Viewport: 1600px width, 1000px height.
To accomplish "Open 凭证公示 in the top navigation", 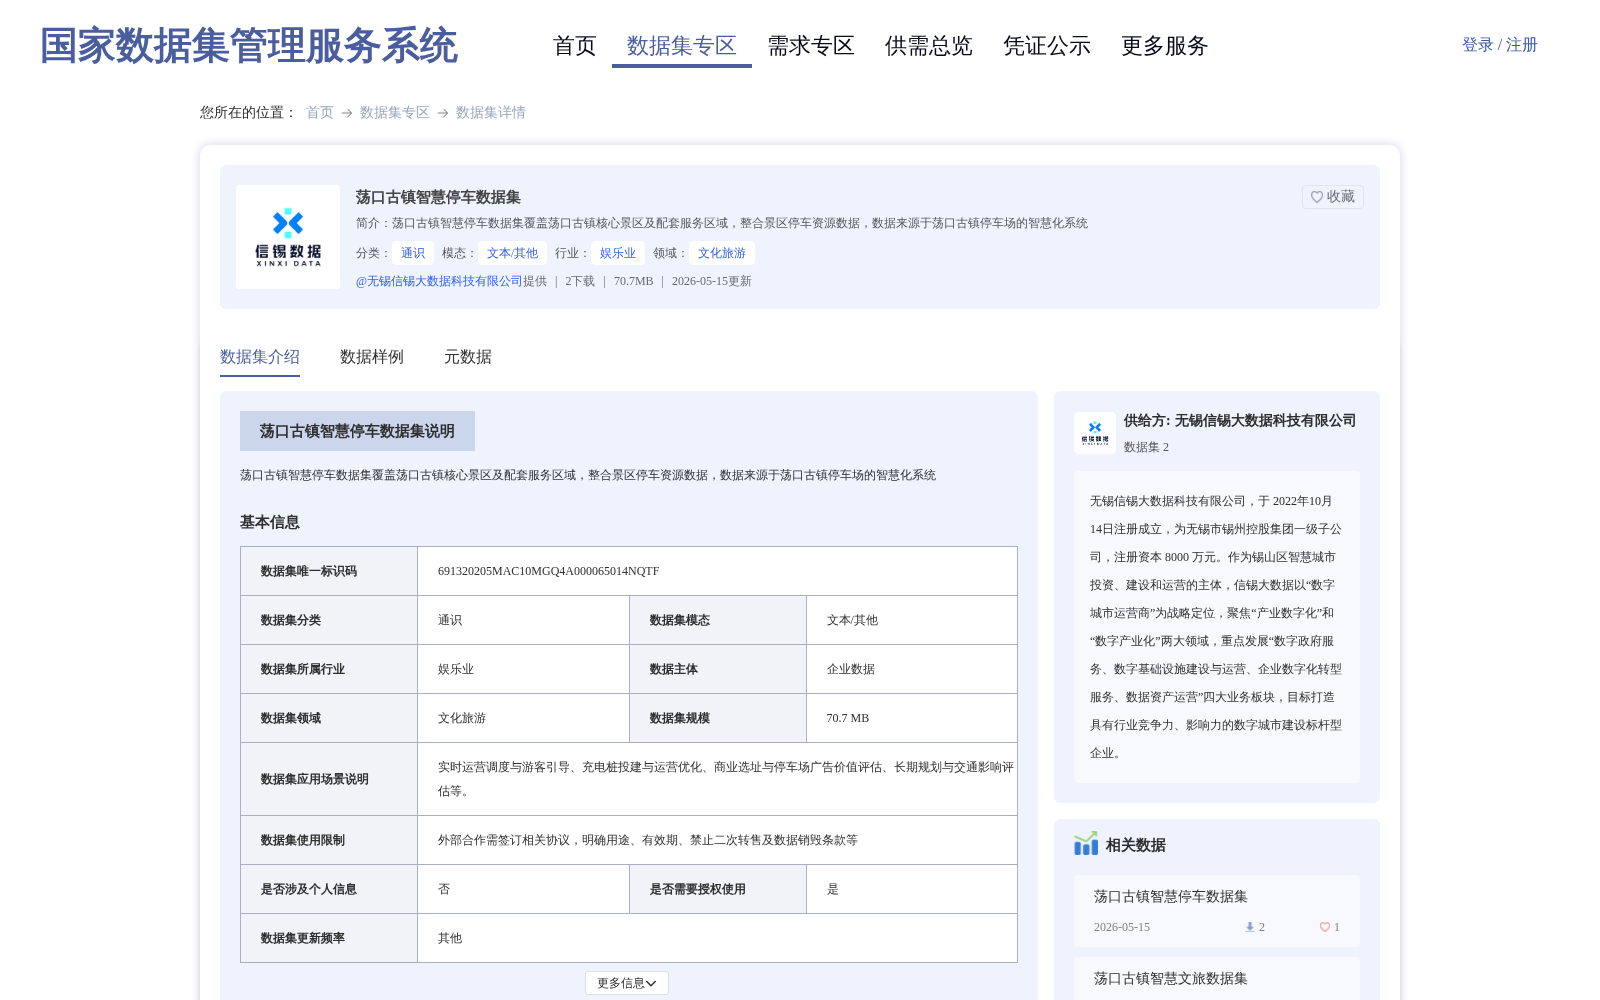I will (1047, 46).
